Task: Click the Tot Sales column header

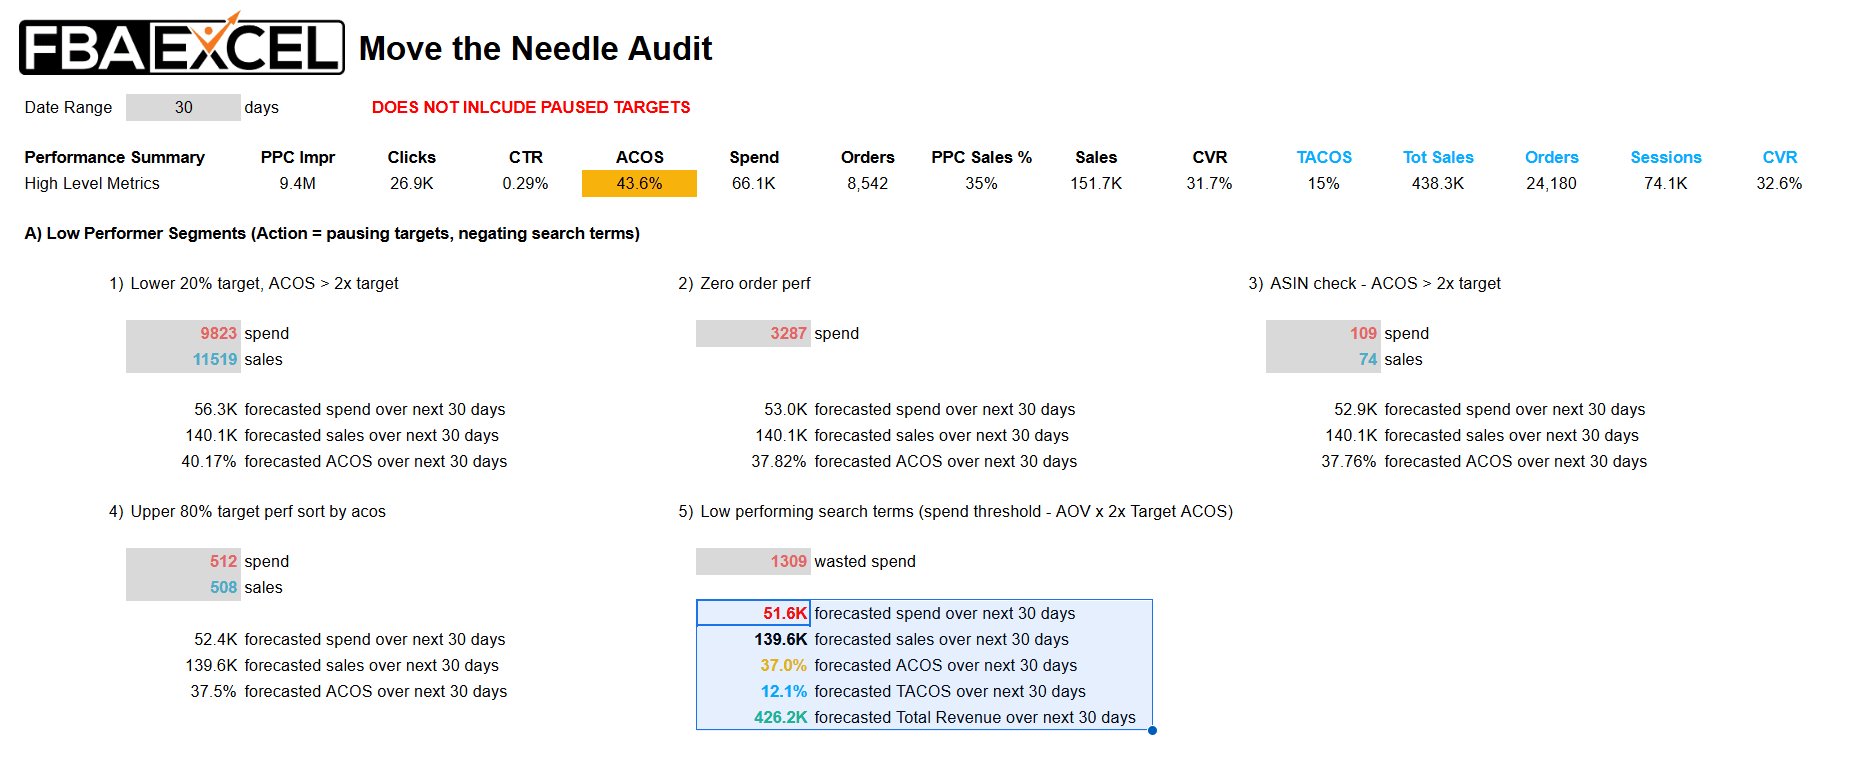Action: (1438, 157)
